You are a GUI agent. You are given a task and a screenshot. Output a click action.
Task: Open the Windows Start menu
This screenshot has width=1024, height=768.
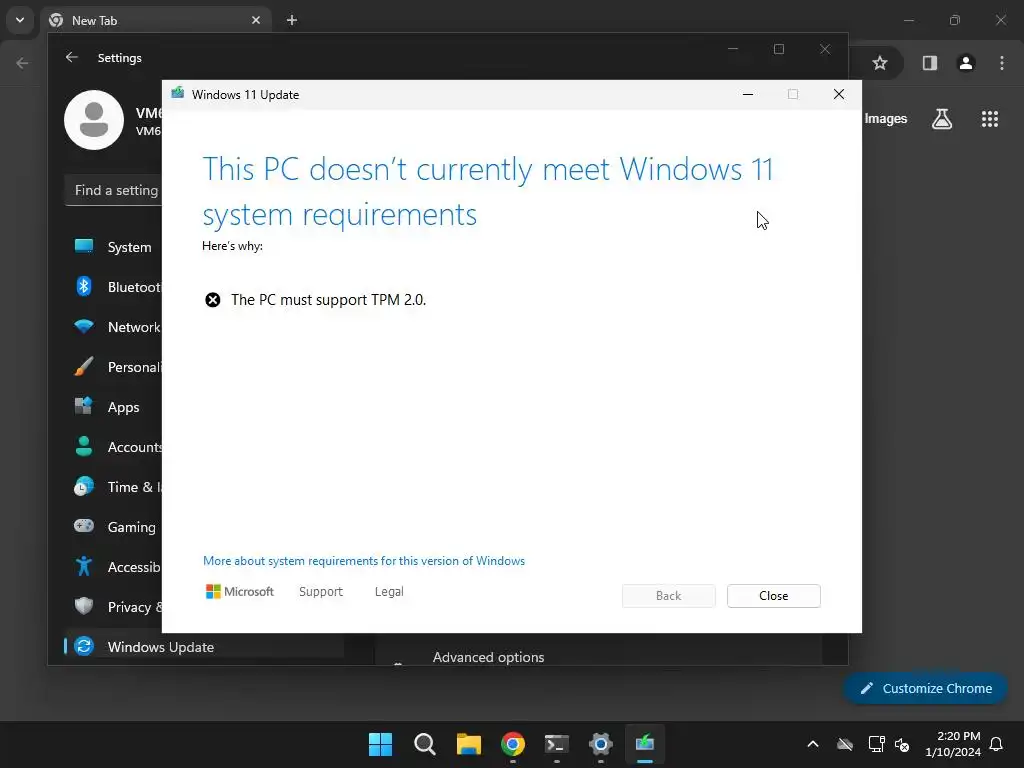(381, 744)
